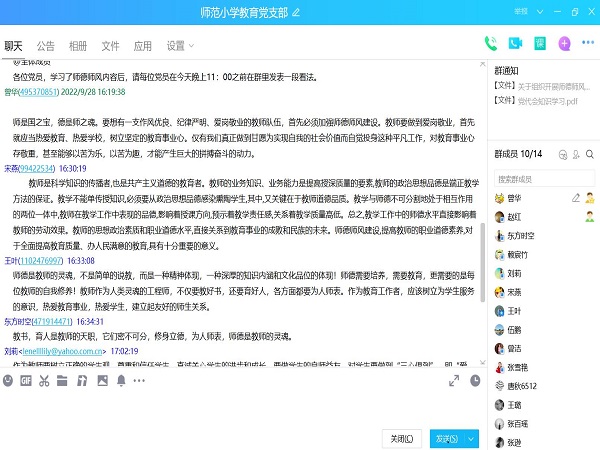Expand the send button options arrow

[471, 438]
